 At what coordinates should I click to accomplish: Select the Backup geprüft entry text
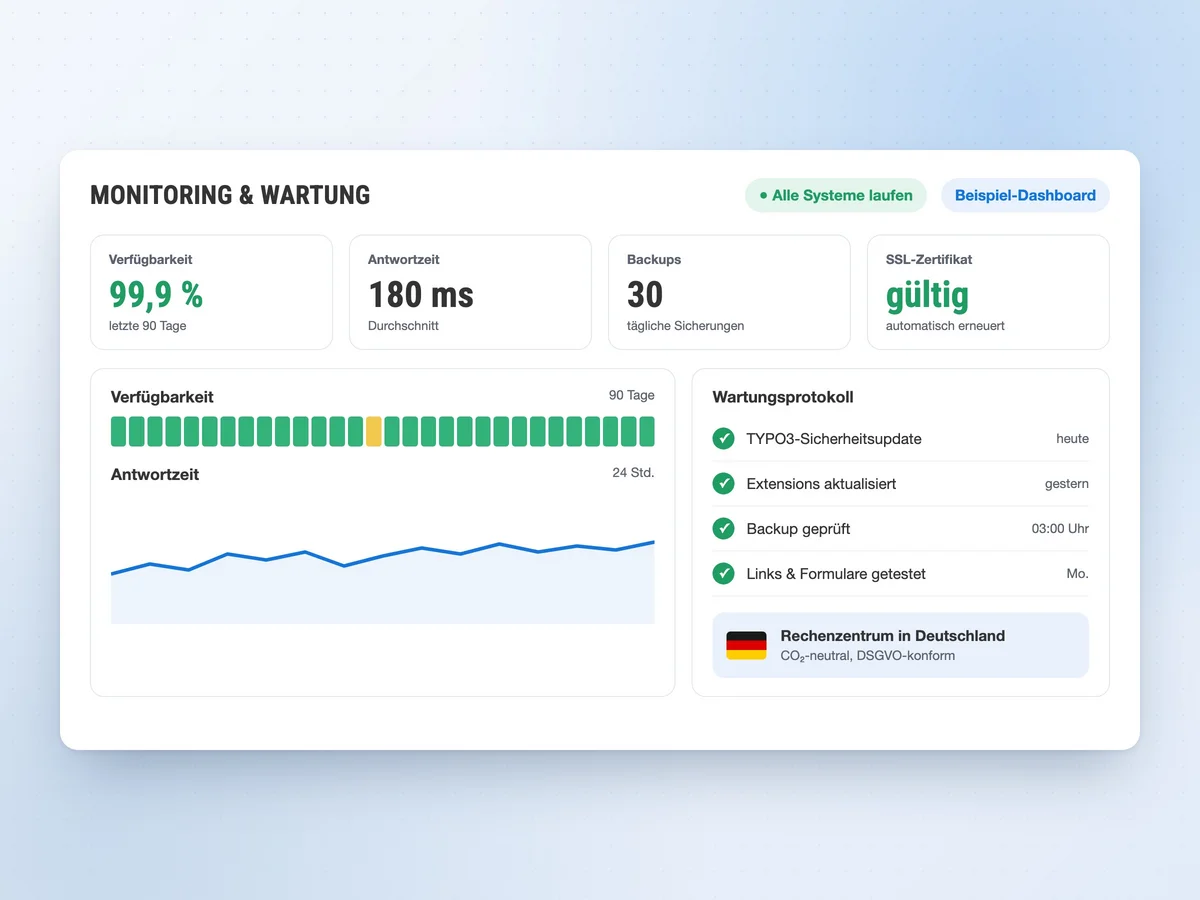798,529
